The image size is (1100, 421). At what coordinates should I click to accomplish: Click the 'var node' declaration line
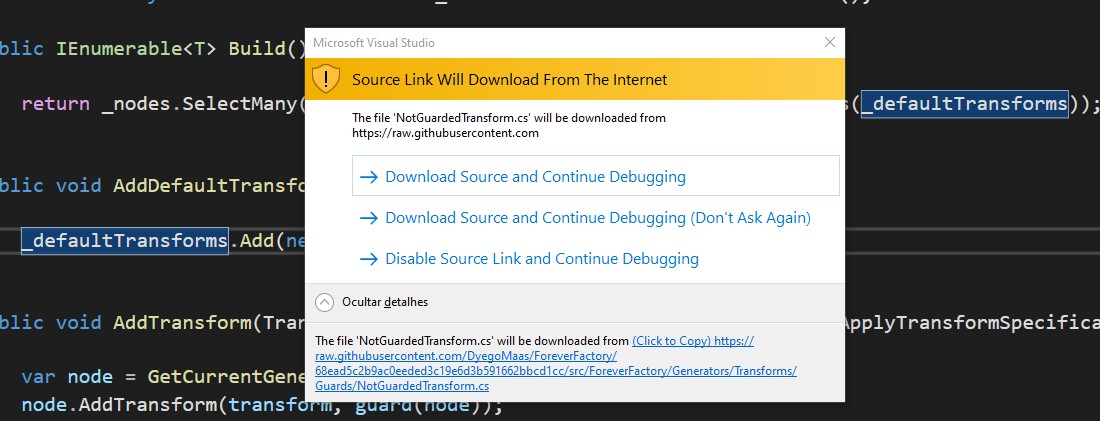pyautogui.click(x=163, y=377)
